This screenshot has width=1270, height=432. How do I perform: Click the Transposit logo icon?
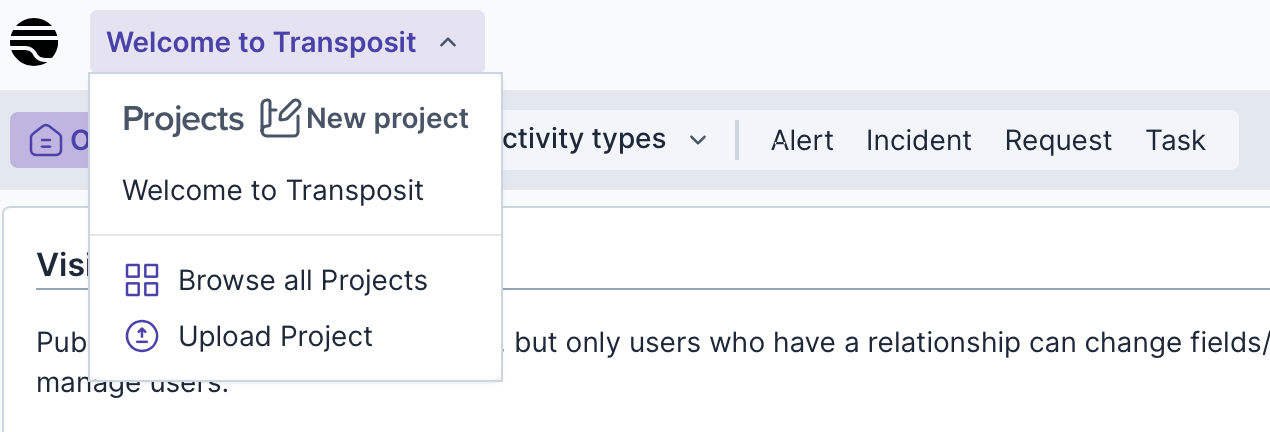point(34,42)
